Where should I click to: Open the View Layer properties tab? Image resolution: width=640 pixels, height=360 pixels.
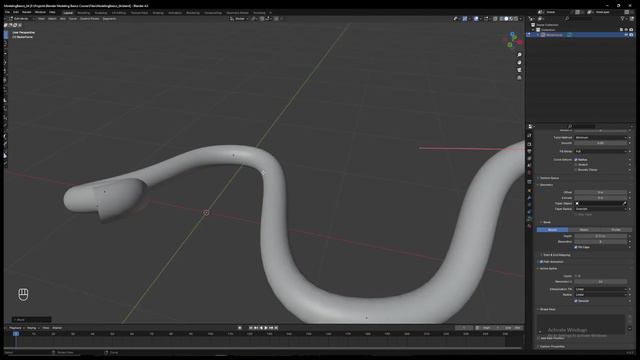pyautogui.click(x=530, y=159)
